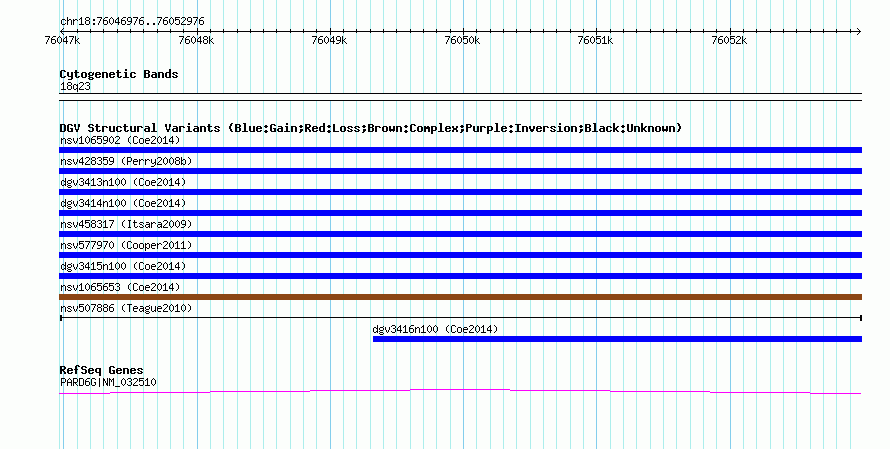Click the 76052k ruler tick label
This screenshot has width=890, height=449.
point(729,40)
